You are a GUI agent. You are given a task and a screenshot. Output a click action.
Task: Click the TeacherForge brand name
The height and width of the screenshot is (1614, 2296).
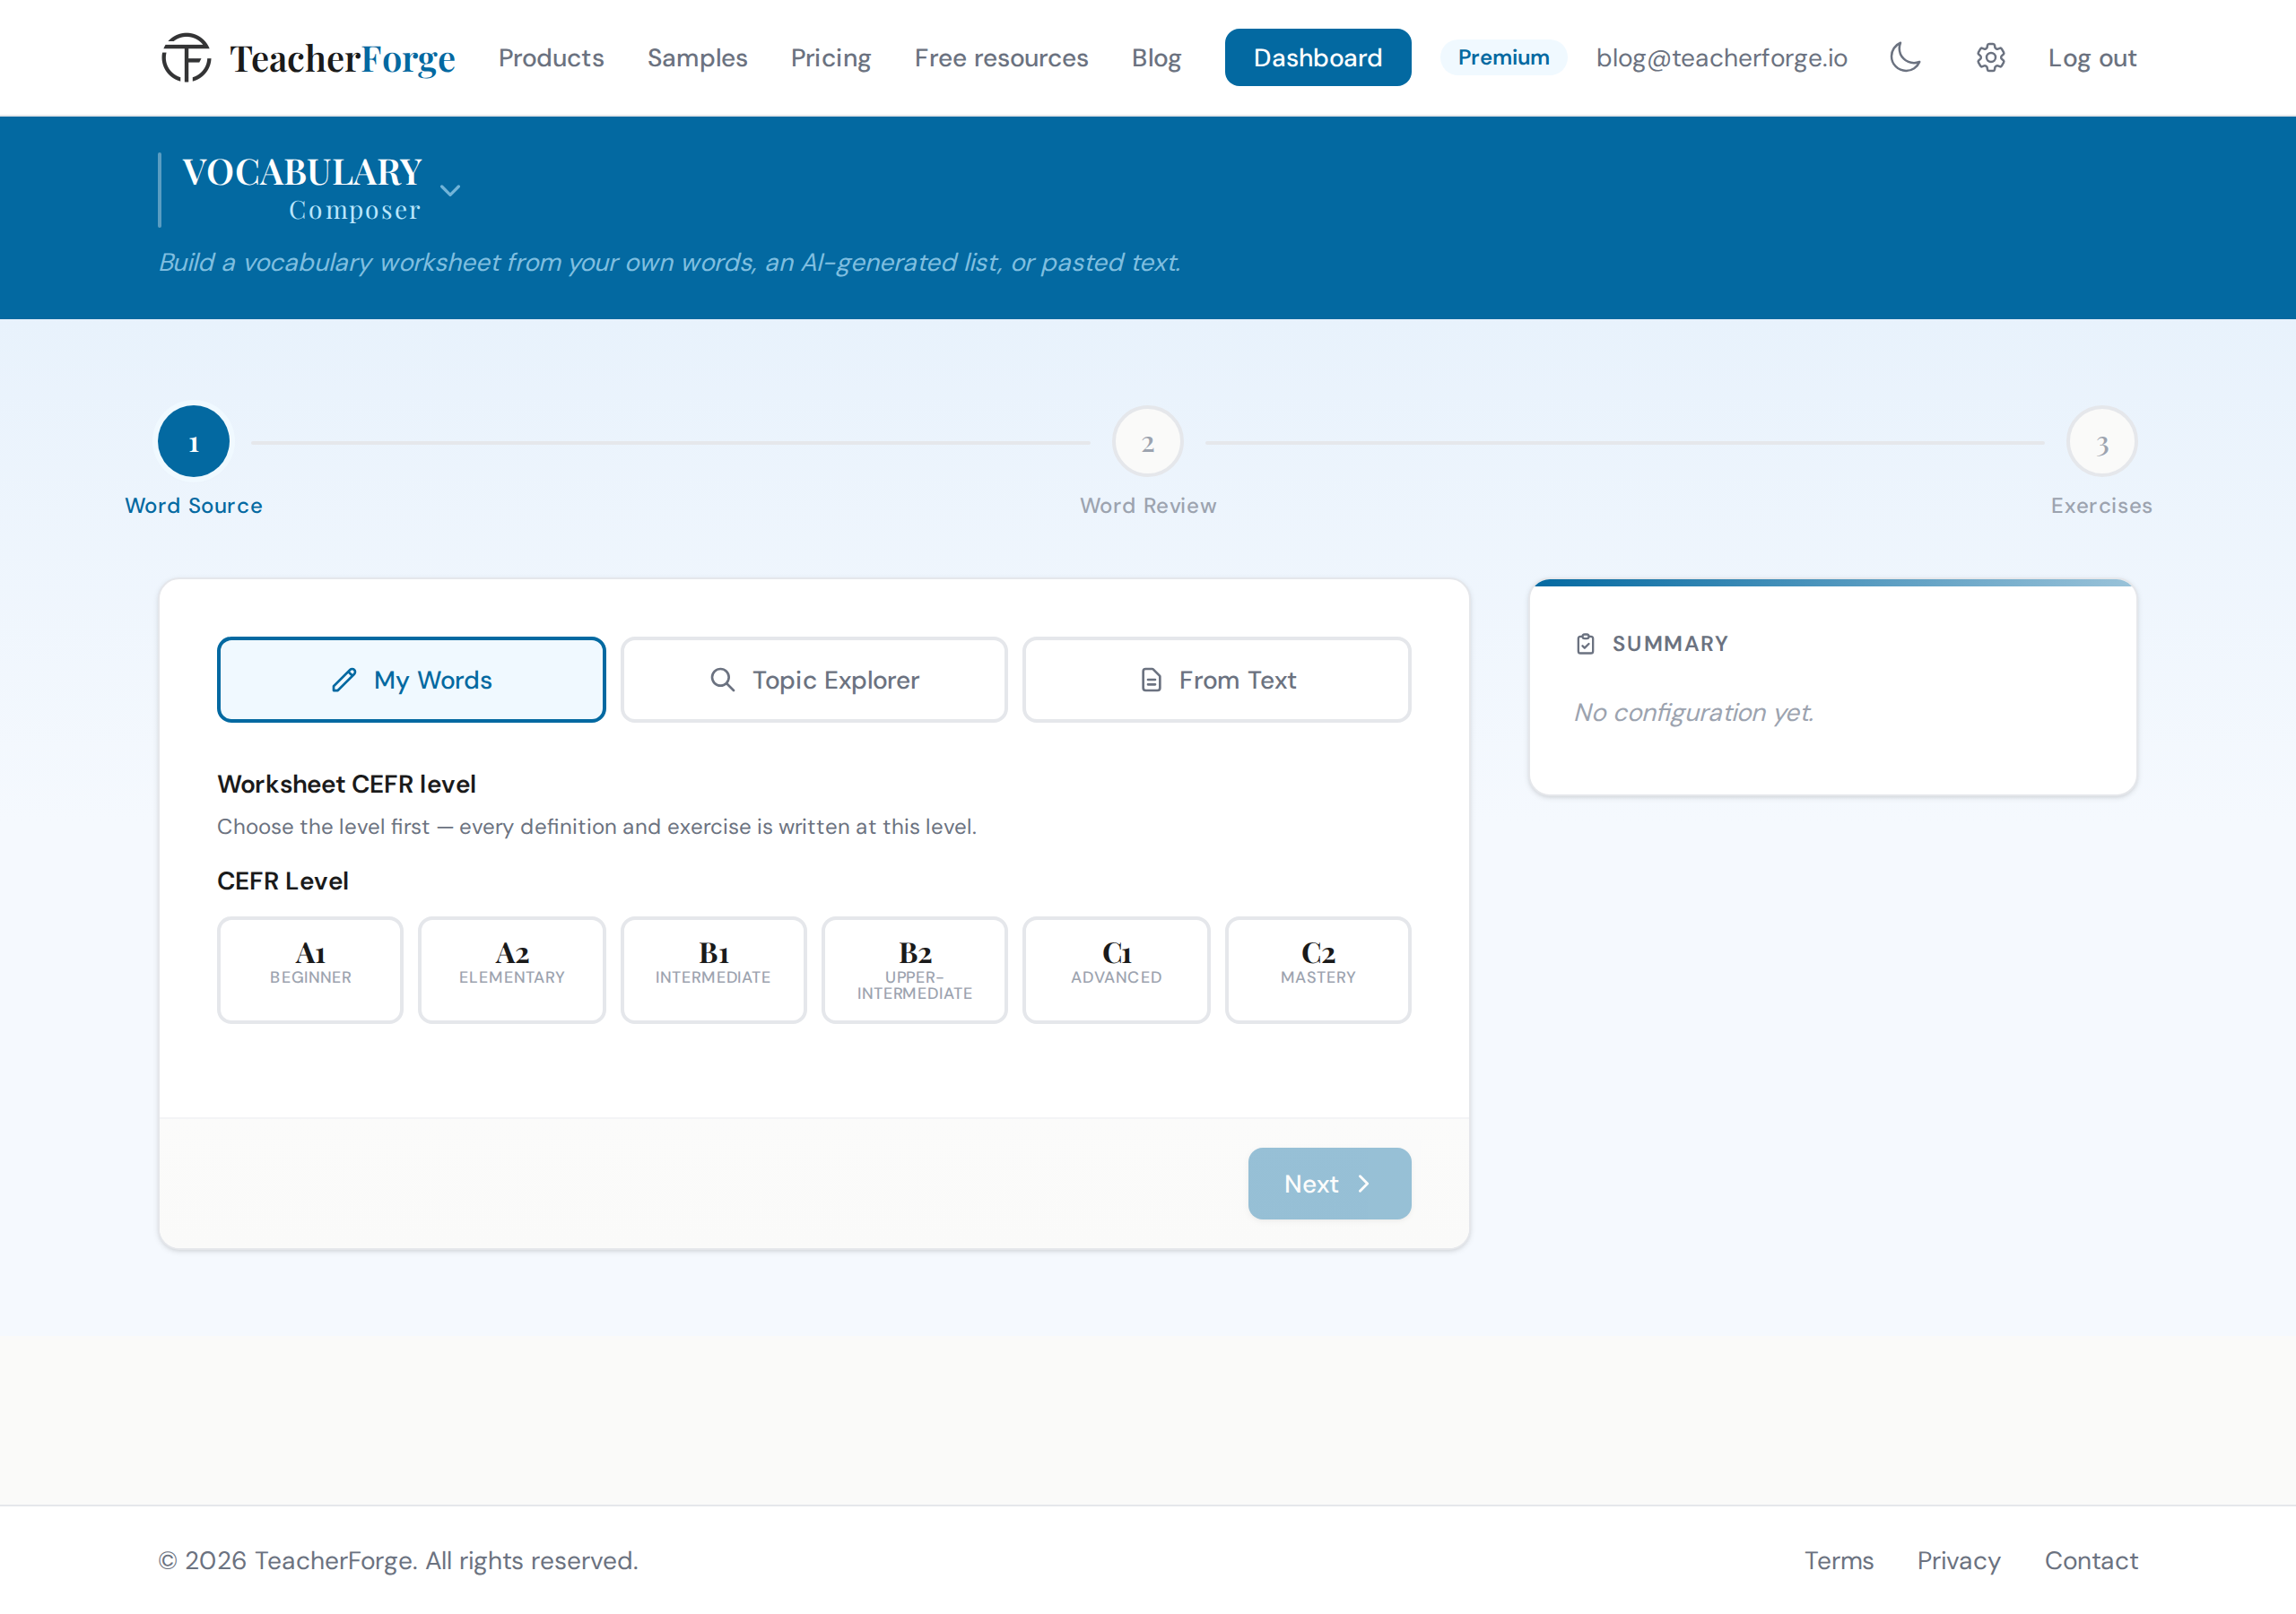[x=342, y=58]
